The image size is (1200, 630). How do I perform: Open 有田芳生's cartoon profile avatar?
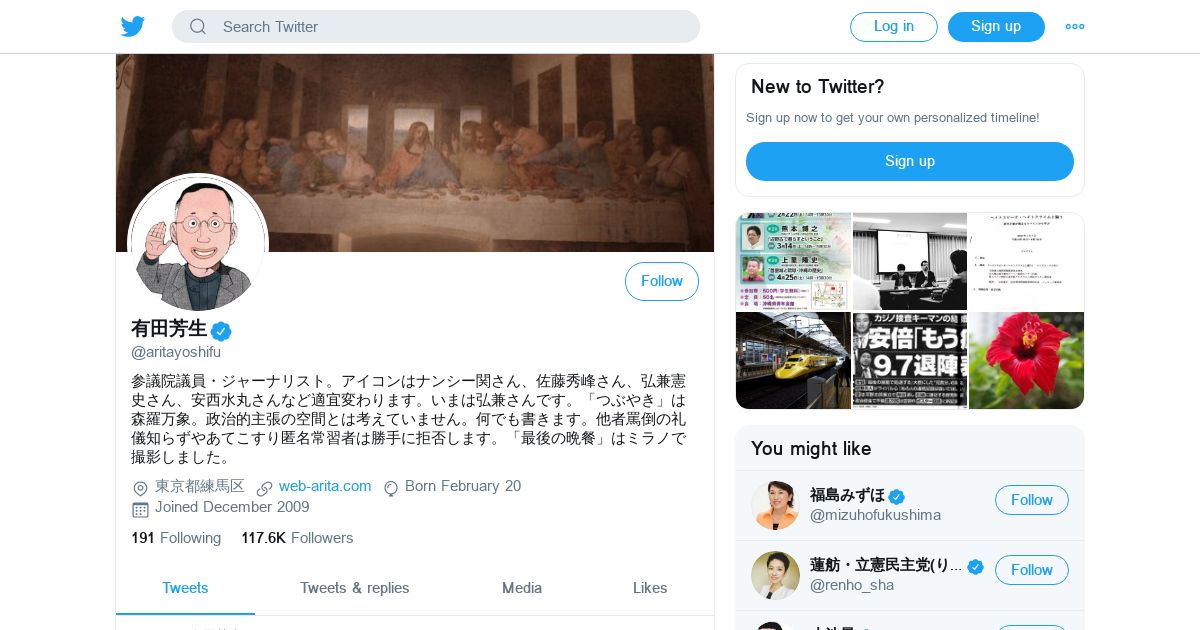[198, 244]
